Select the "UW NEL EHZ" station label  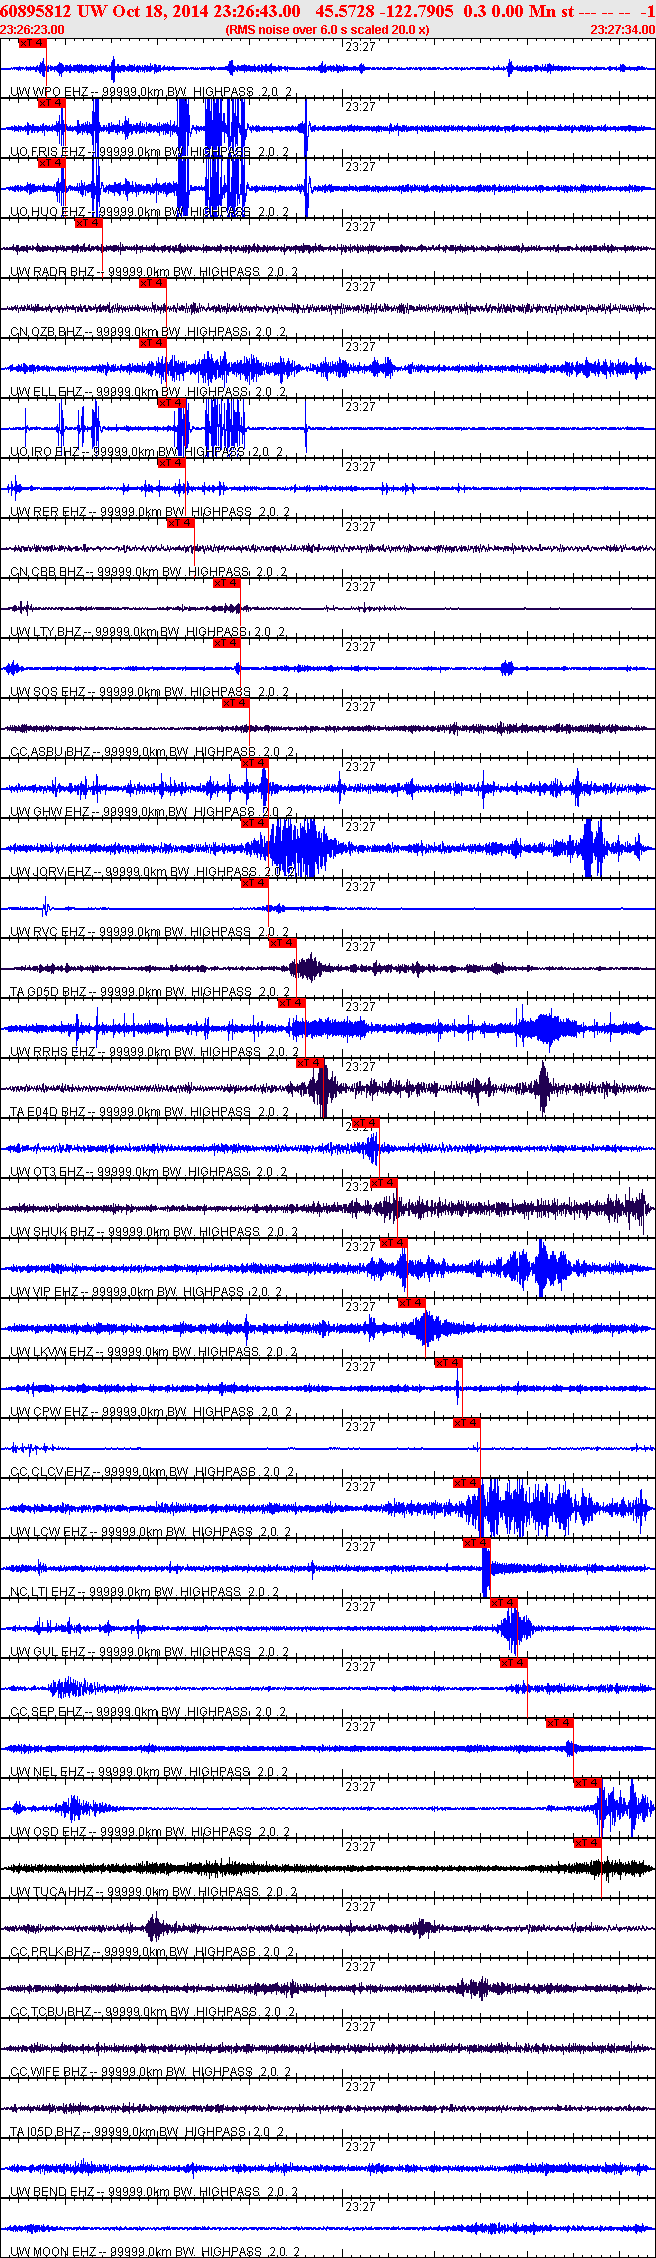point(48,1772)
